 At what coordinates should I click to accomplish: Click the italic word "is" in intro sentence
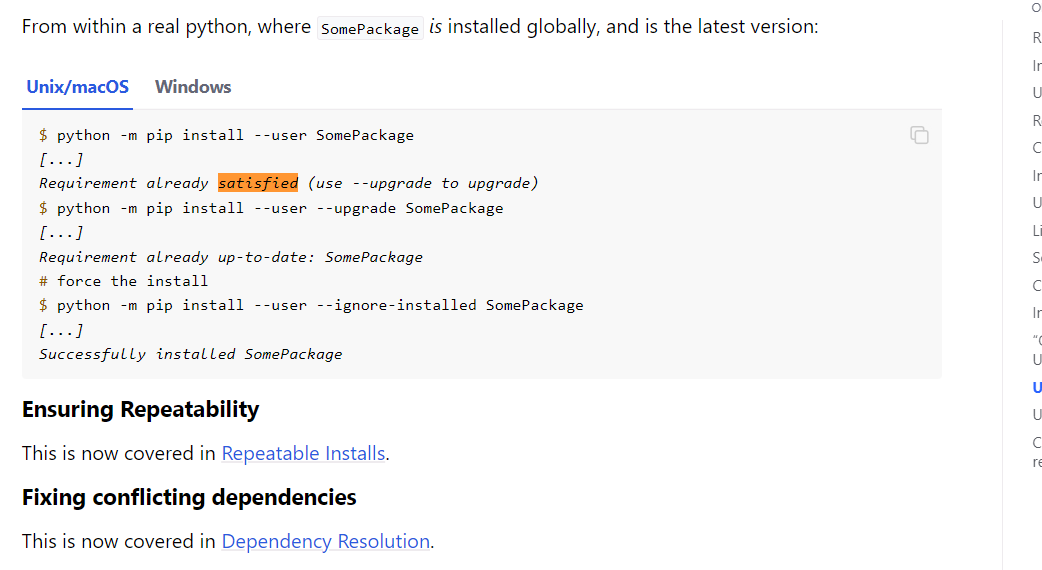tap(435, 27)
